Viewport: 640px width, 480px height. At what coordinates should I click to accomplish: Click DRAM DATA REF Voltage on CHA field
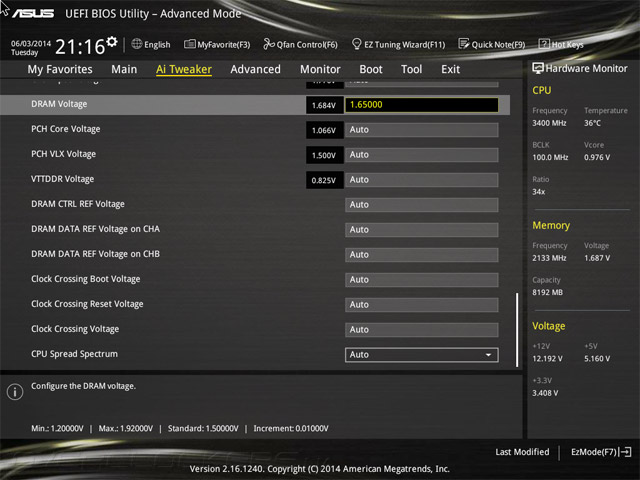[x=422, y=230]
